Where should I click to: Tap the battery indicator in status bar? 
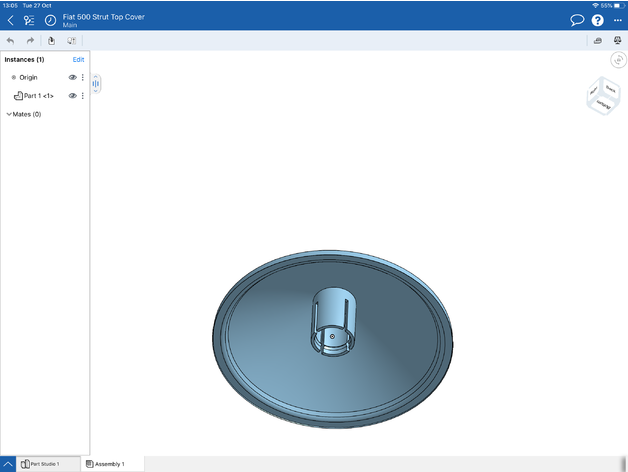tap(619, 6)
